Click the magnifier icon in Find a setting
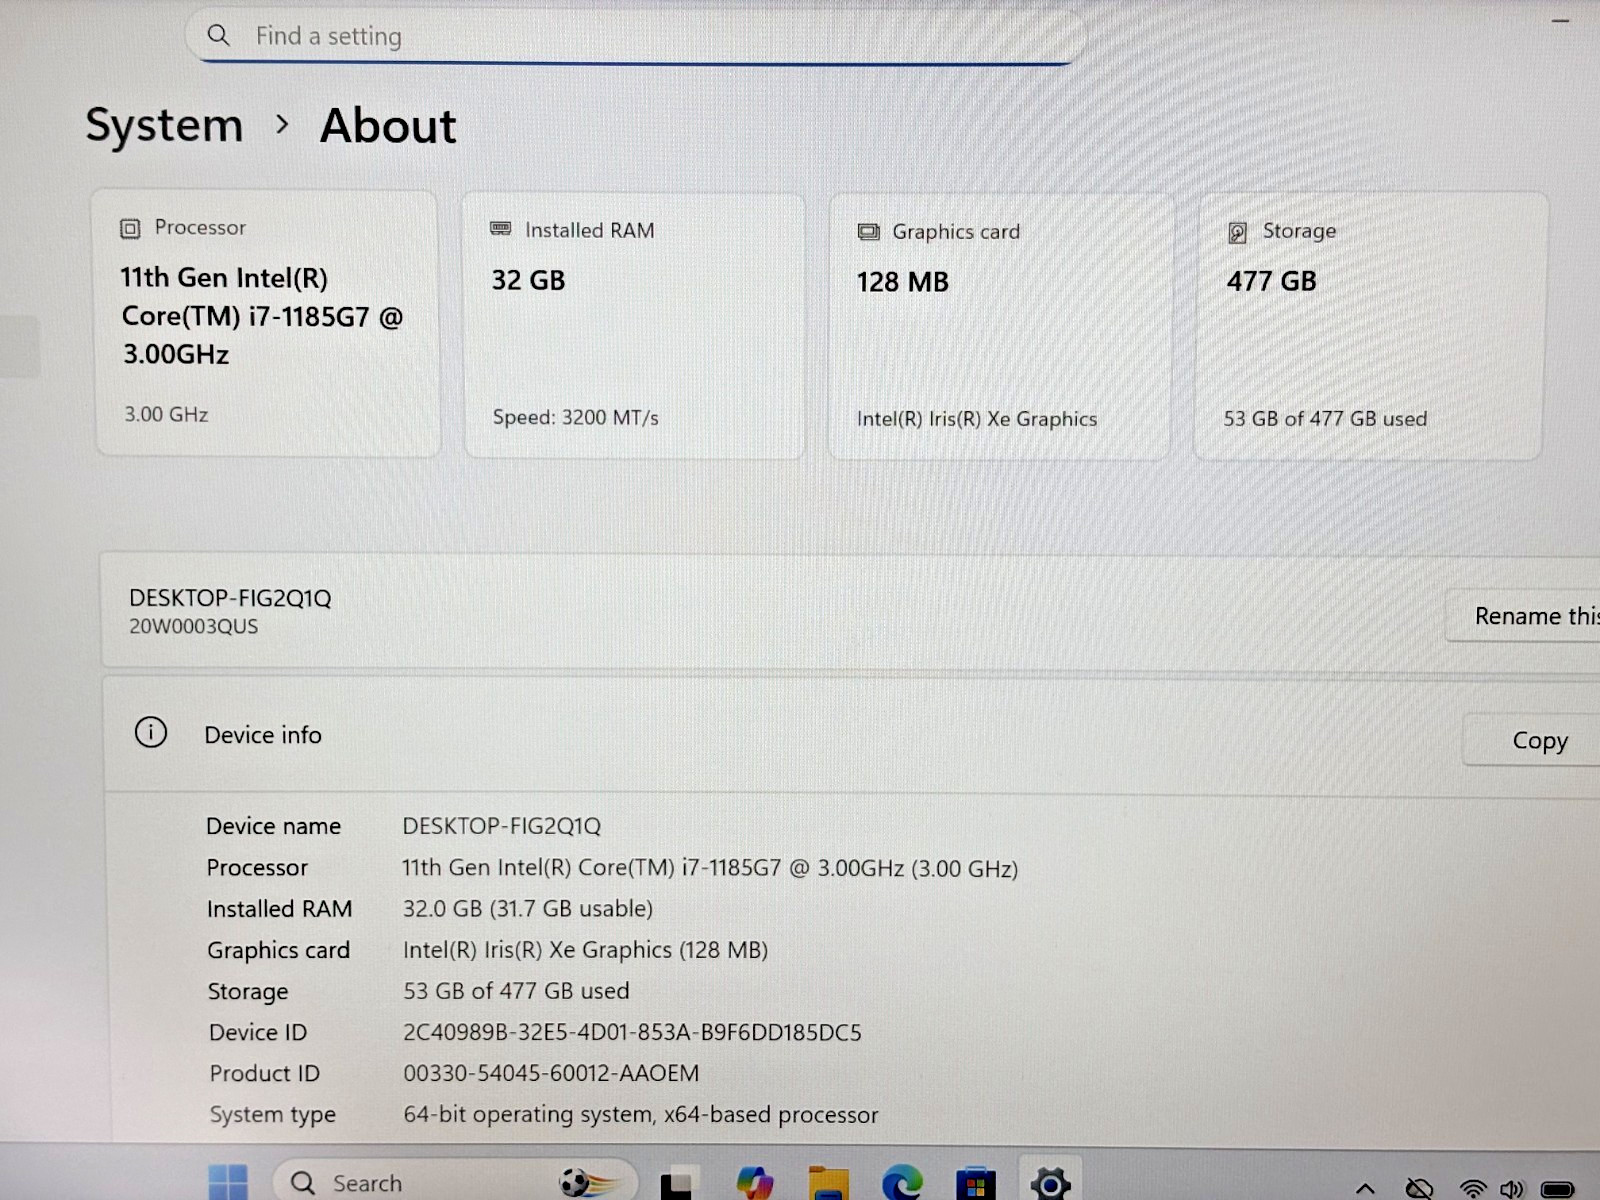This screenshot has width=1600, height=1200. point(218,36)
